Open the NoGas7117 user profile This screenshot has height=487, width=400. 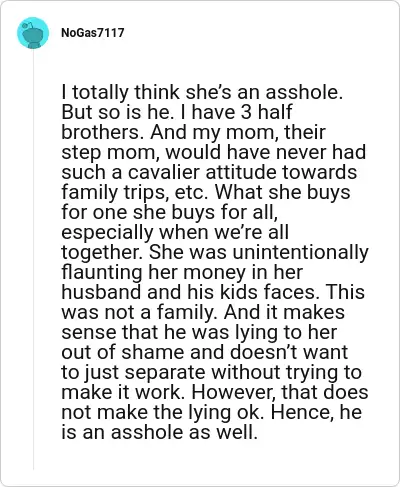pos(93,33)
